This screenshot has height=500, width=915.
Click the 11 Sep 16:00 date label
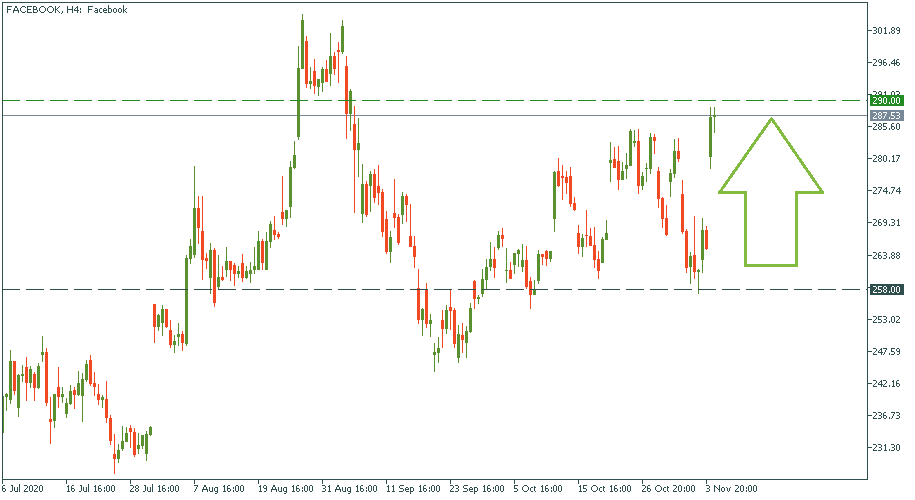coord(412,490)
